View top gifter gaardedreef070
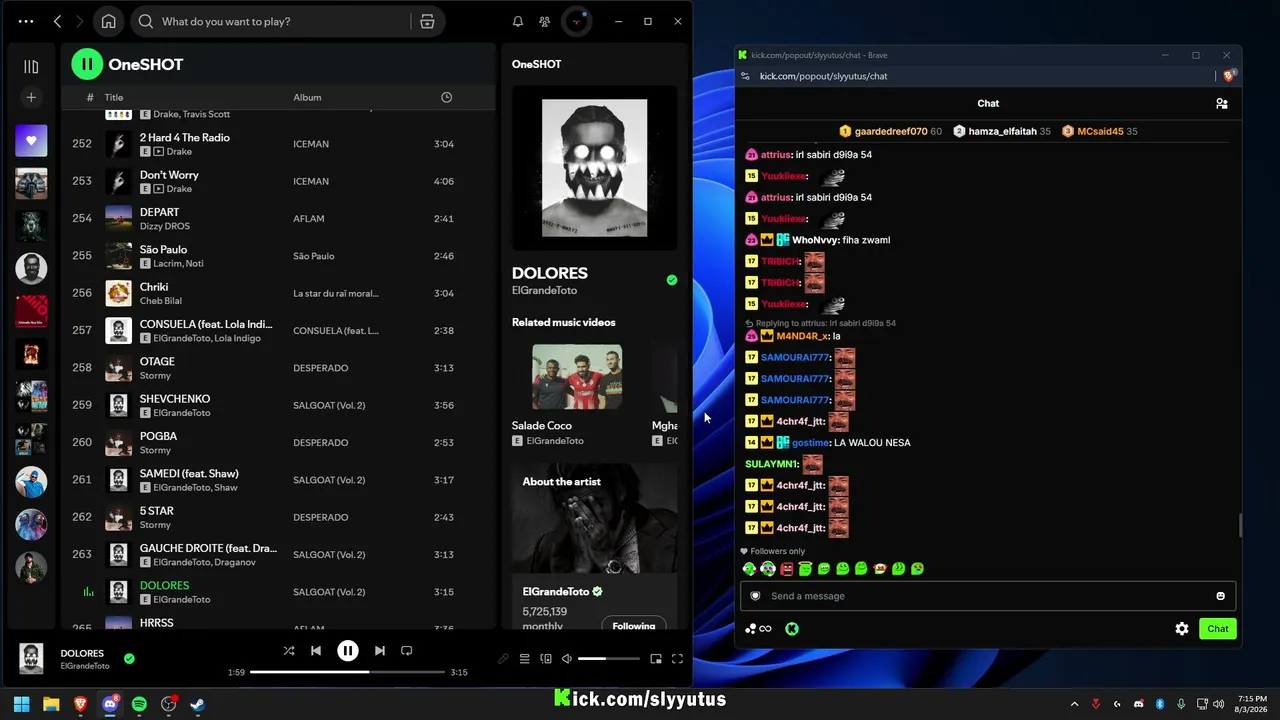1280x720 pixels. click(x=891, y=131)
